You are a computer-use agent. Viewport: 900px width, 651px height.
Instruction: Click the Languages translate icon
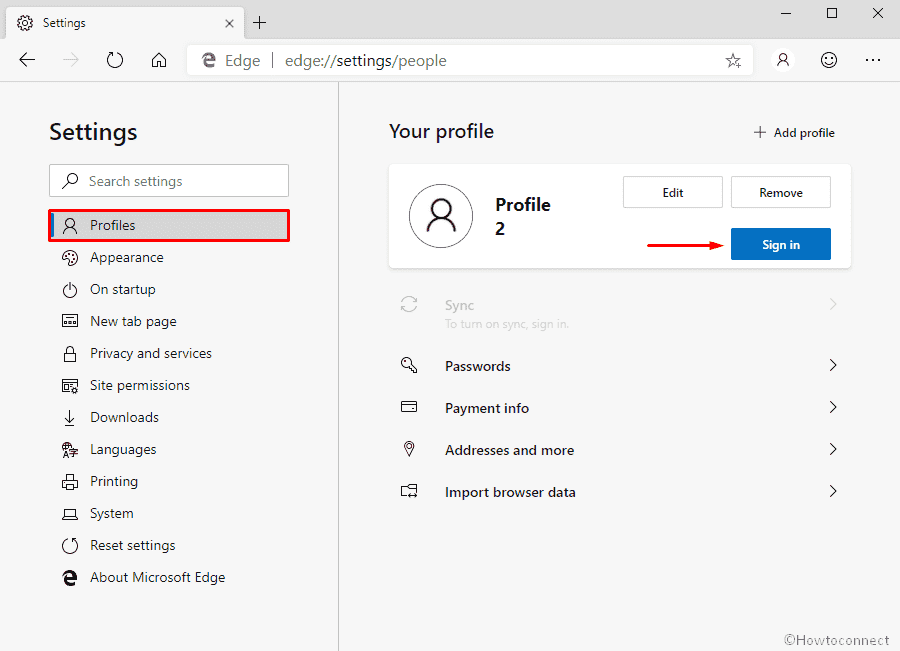point(70,450)
